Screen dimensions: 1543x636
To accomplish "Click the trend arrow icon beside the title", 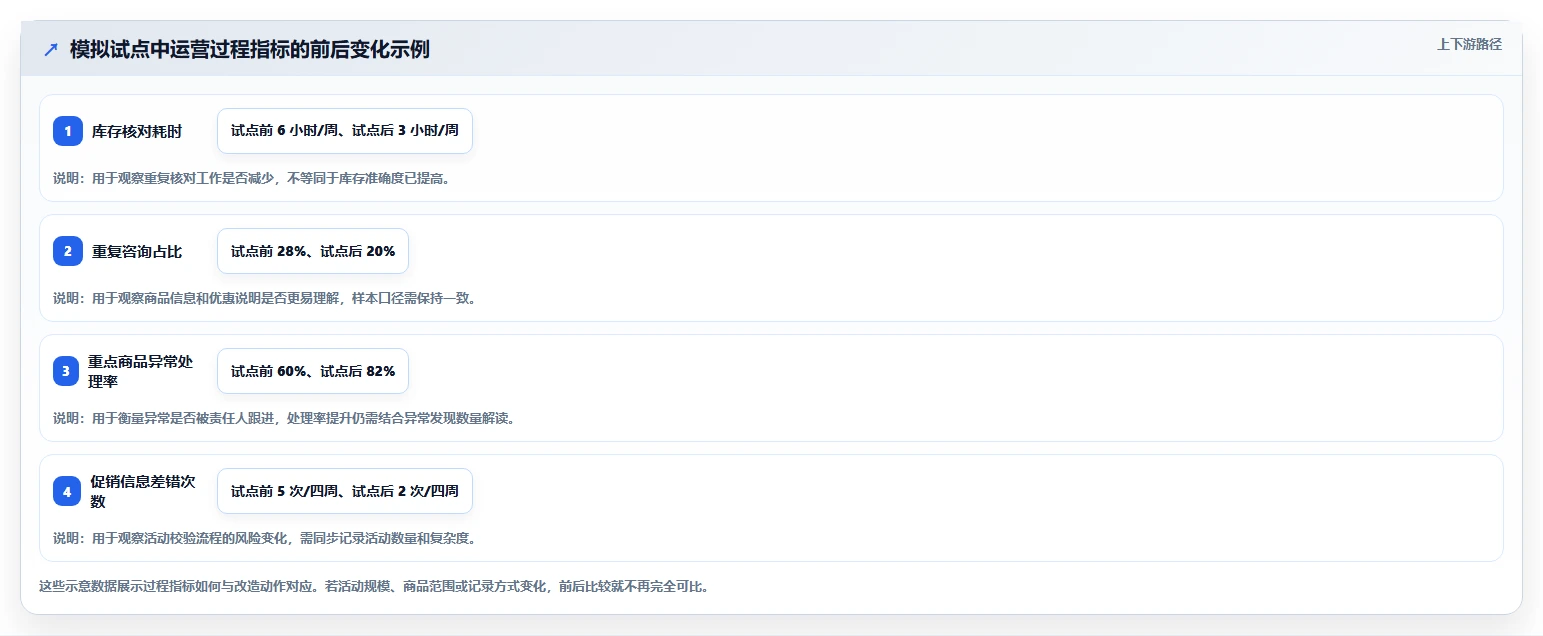I will click(51, 49).
